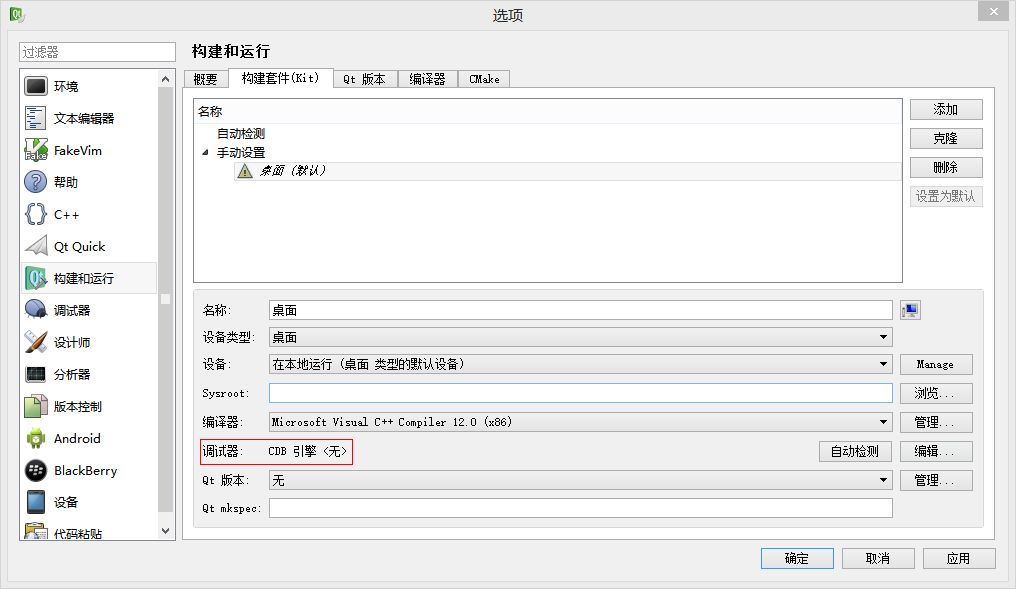Click the kit icon button beside 名称 field
Viewport: 1016px width, 589px height.
click(910, 310)
